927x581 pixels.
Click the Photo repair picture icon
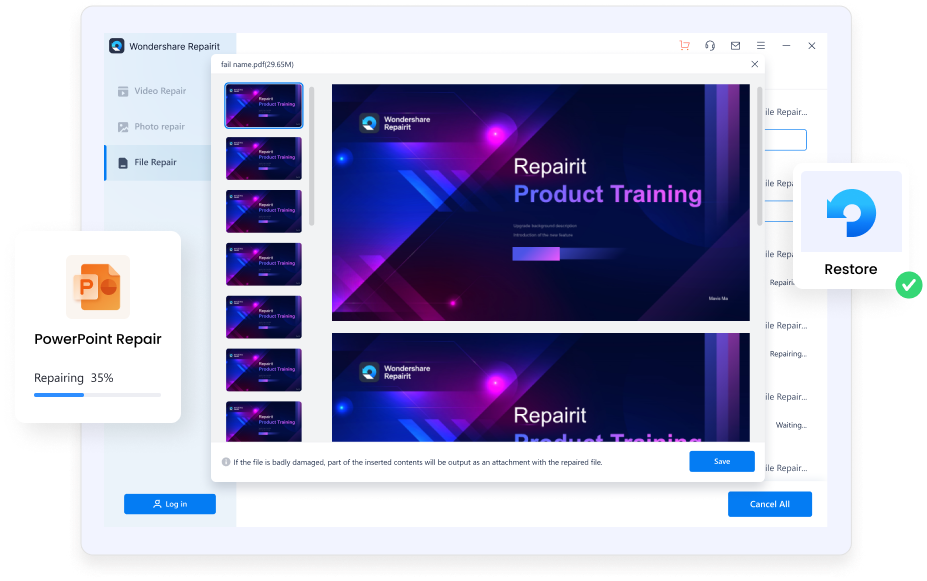[123, 127]
